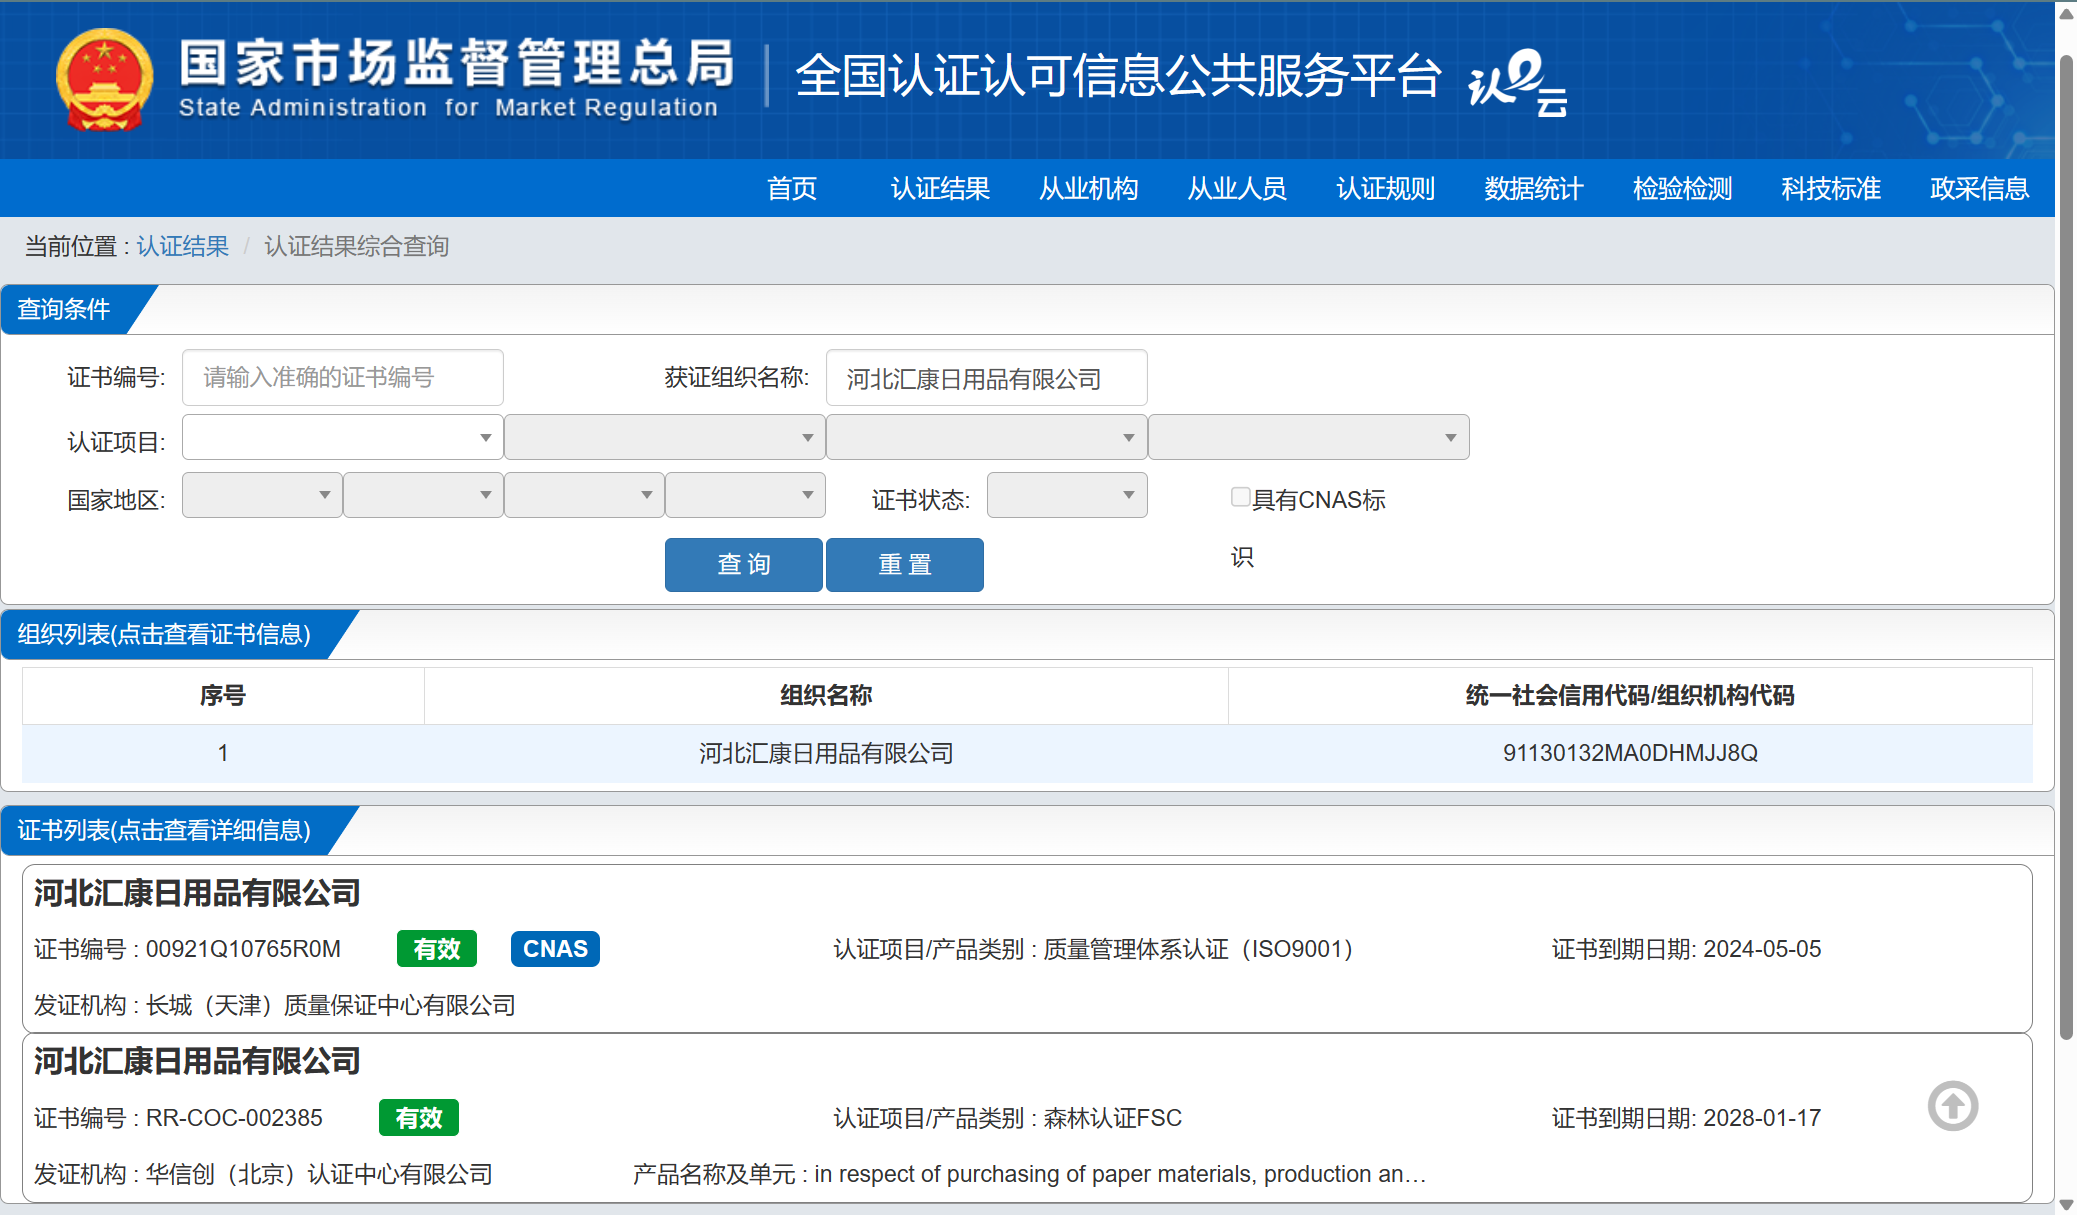Open the second 国家地区 dropdown
Screen dimensions: 2077x1215
423,495
